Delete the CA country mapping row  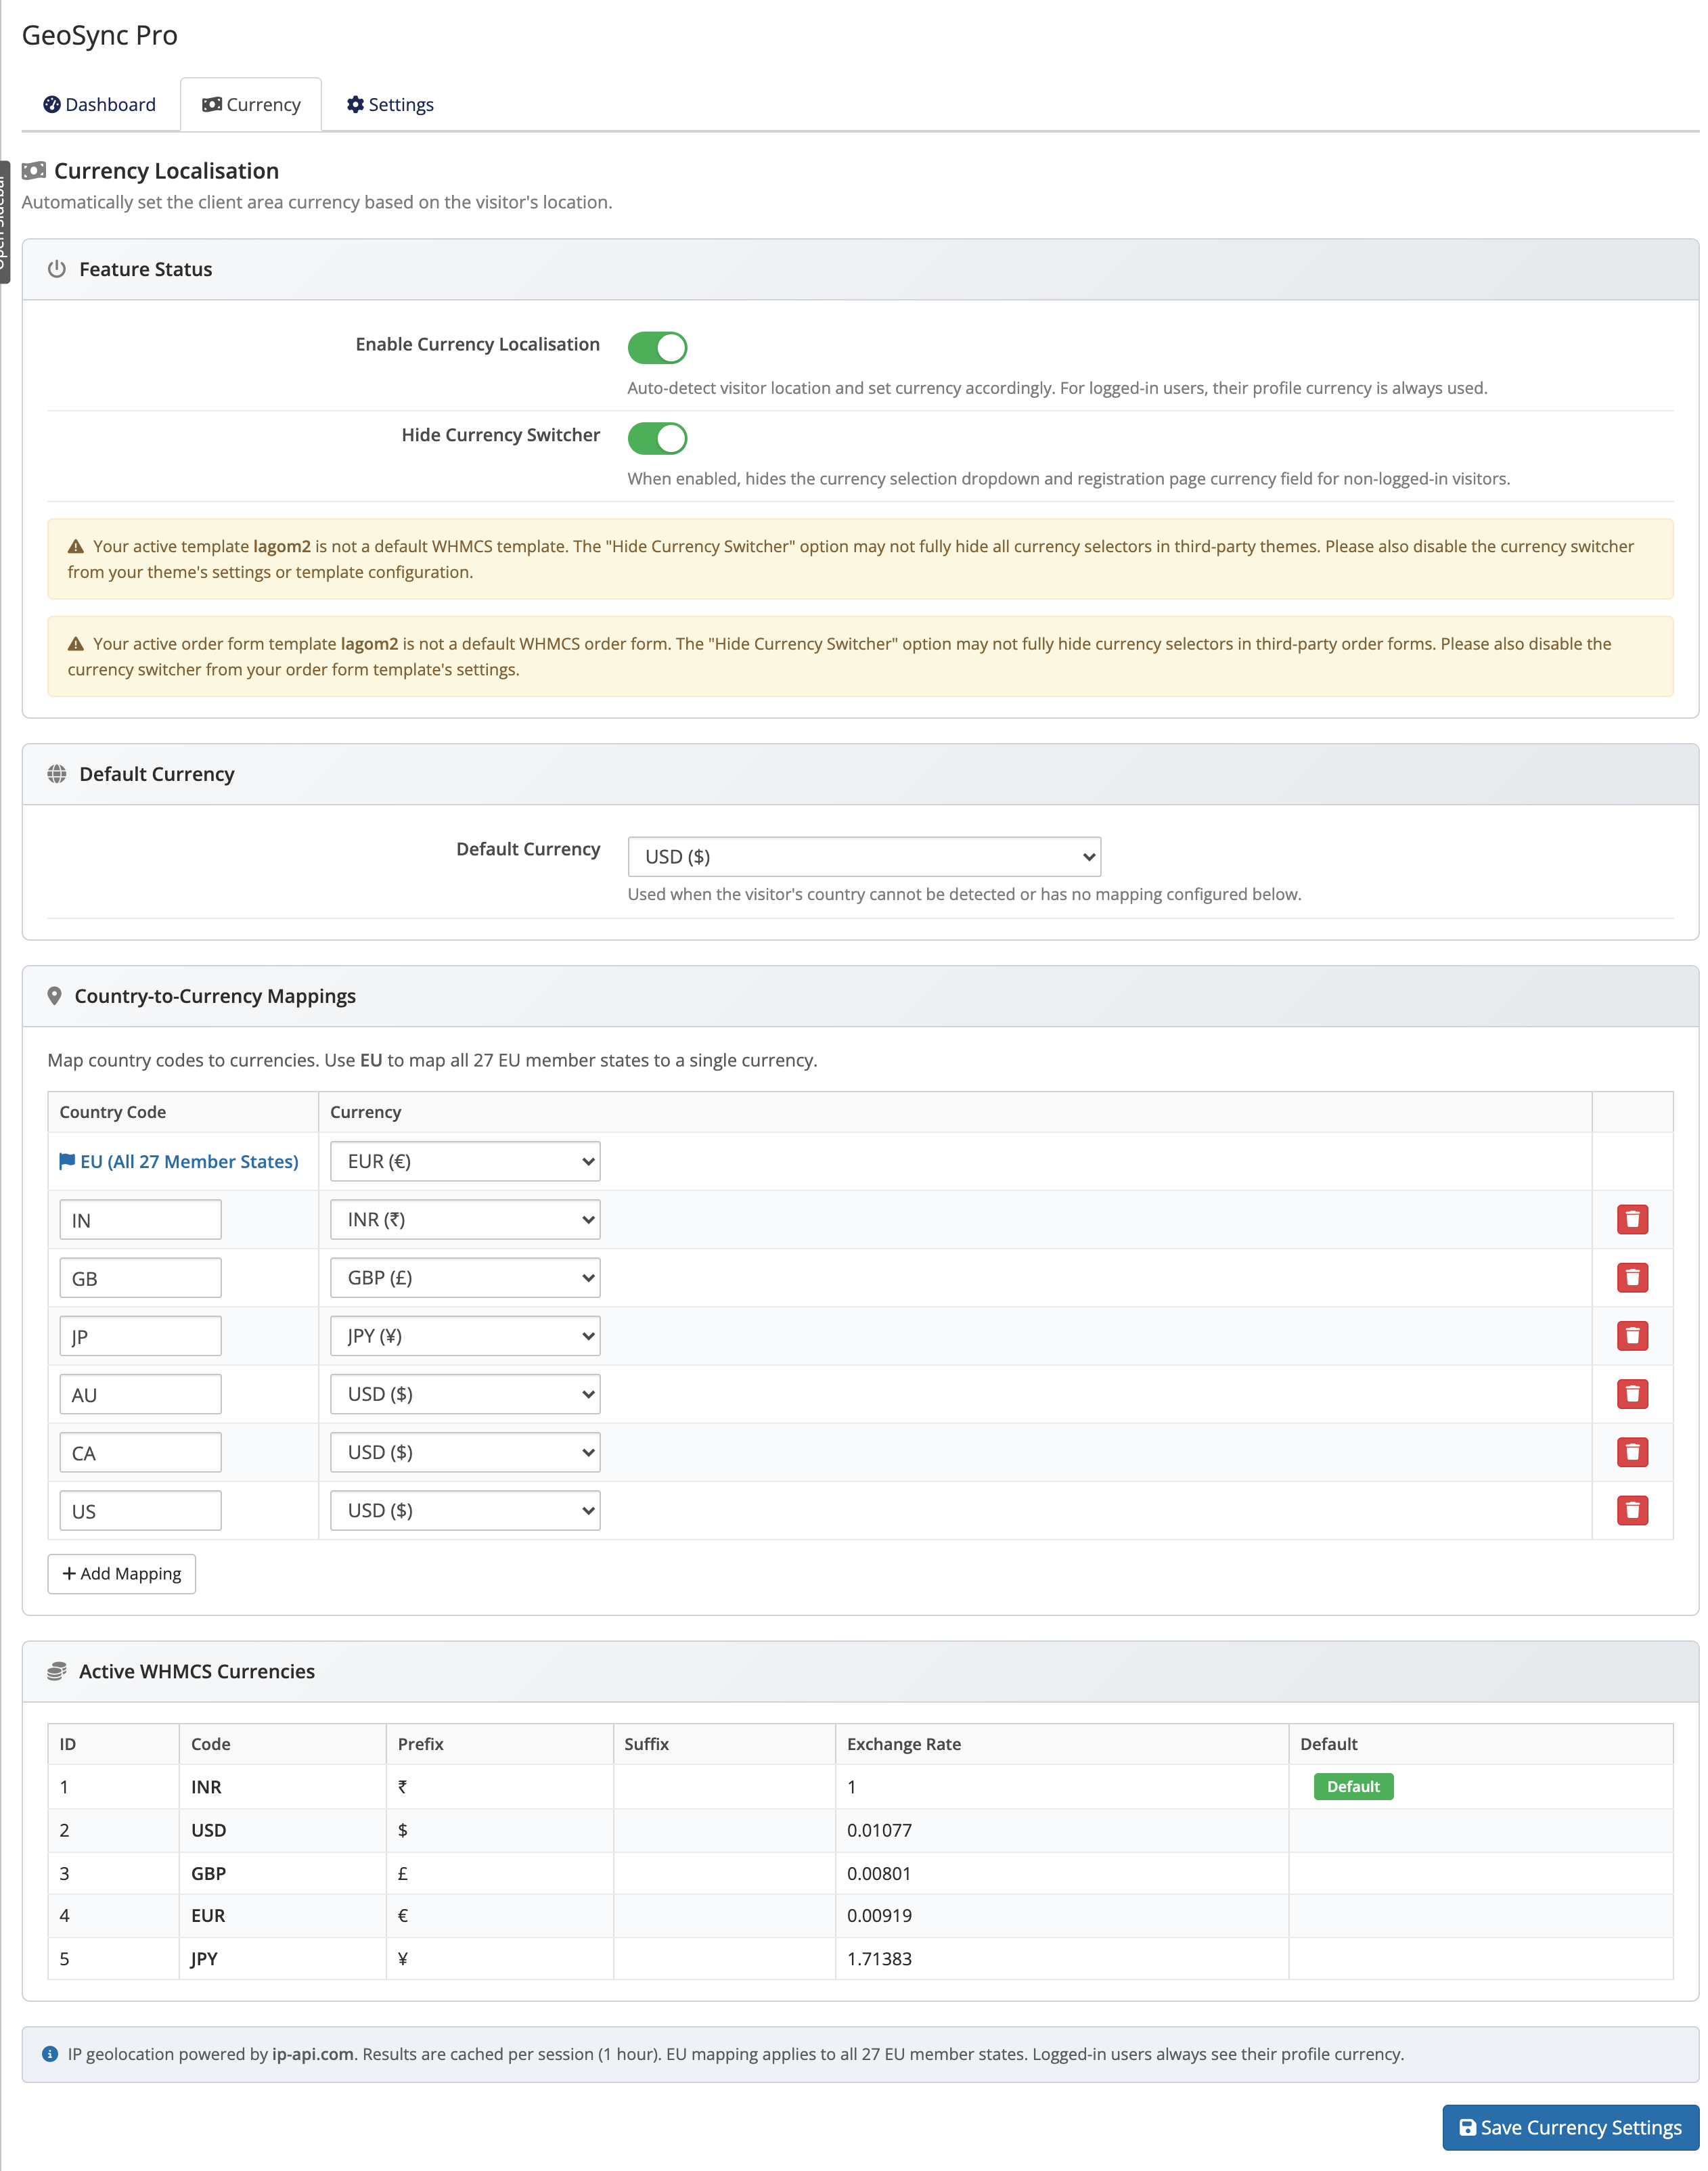click(x=1632, y=1452)
